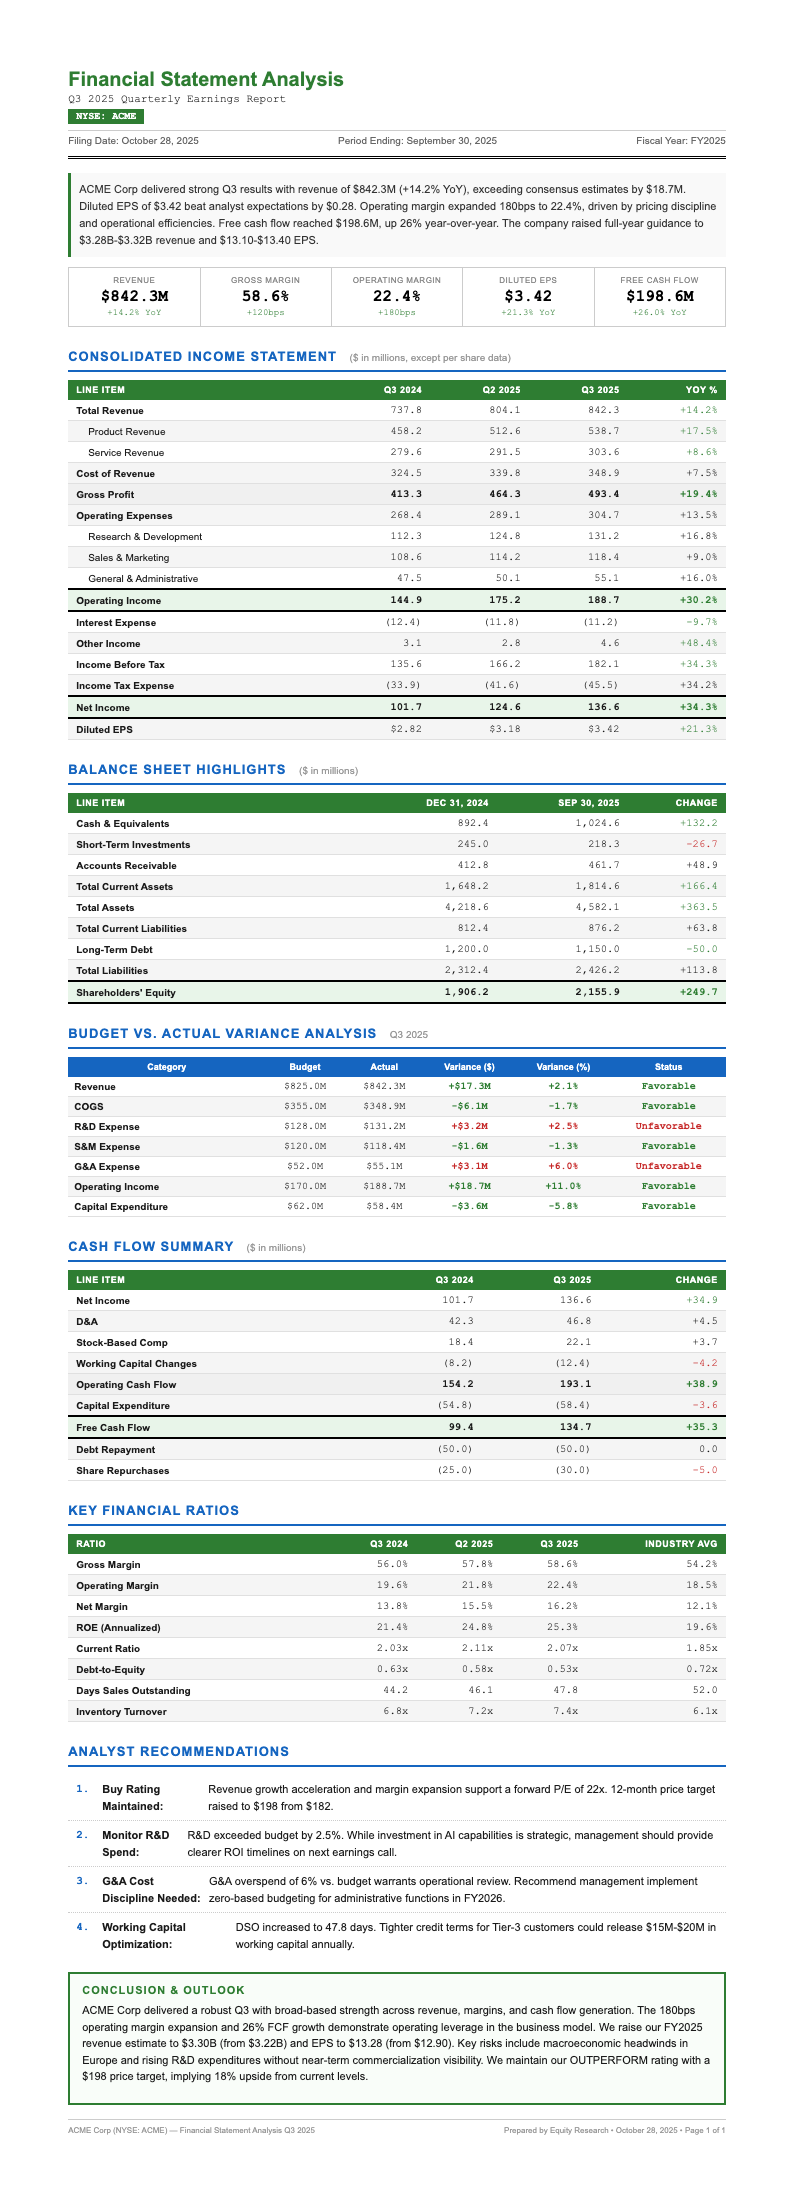Click Diluted EPS row value $2.82

click(405, 730)
